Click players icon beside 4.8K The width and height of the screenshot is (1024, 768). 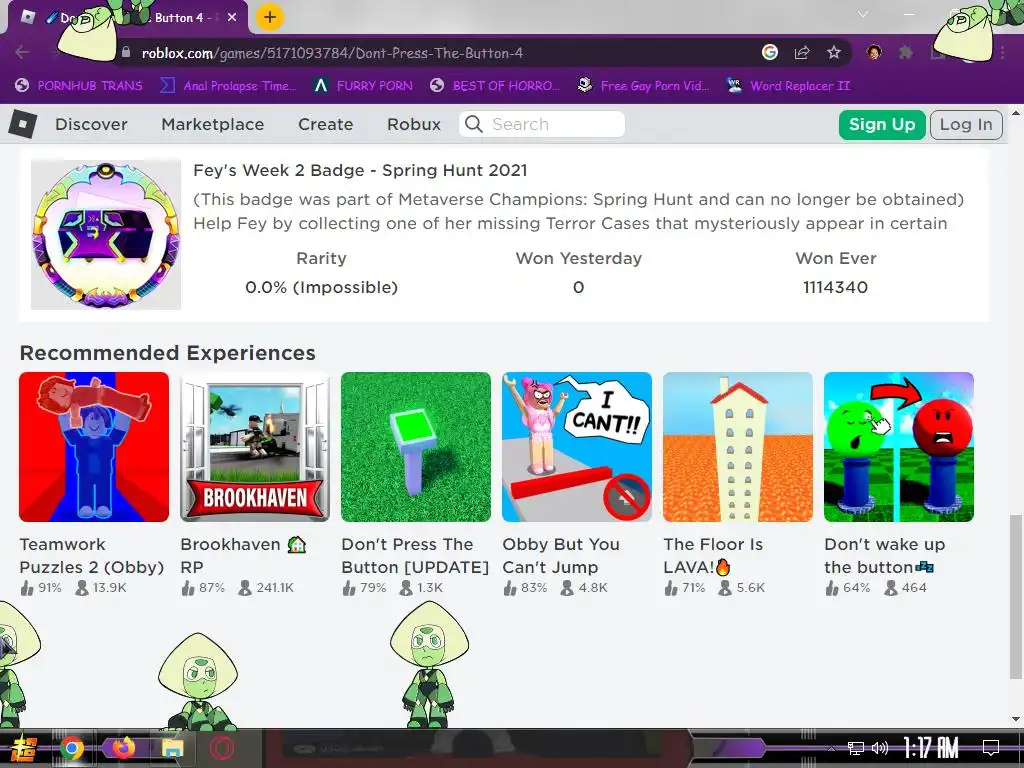[567, 588]
